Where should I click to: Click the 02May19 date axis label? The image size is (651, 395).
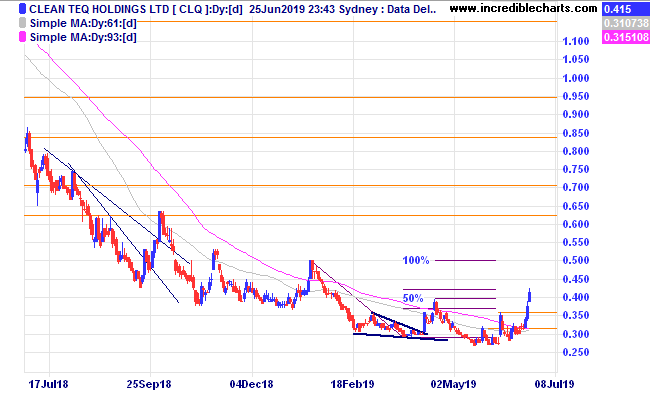click(453, 384)
